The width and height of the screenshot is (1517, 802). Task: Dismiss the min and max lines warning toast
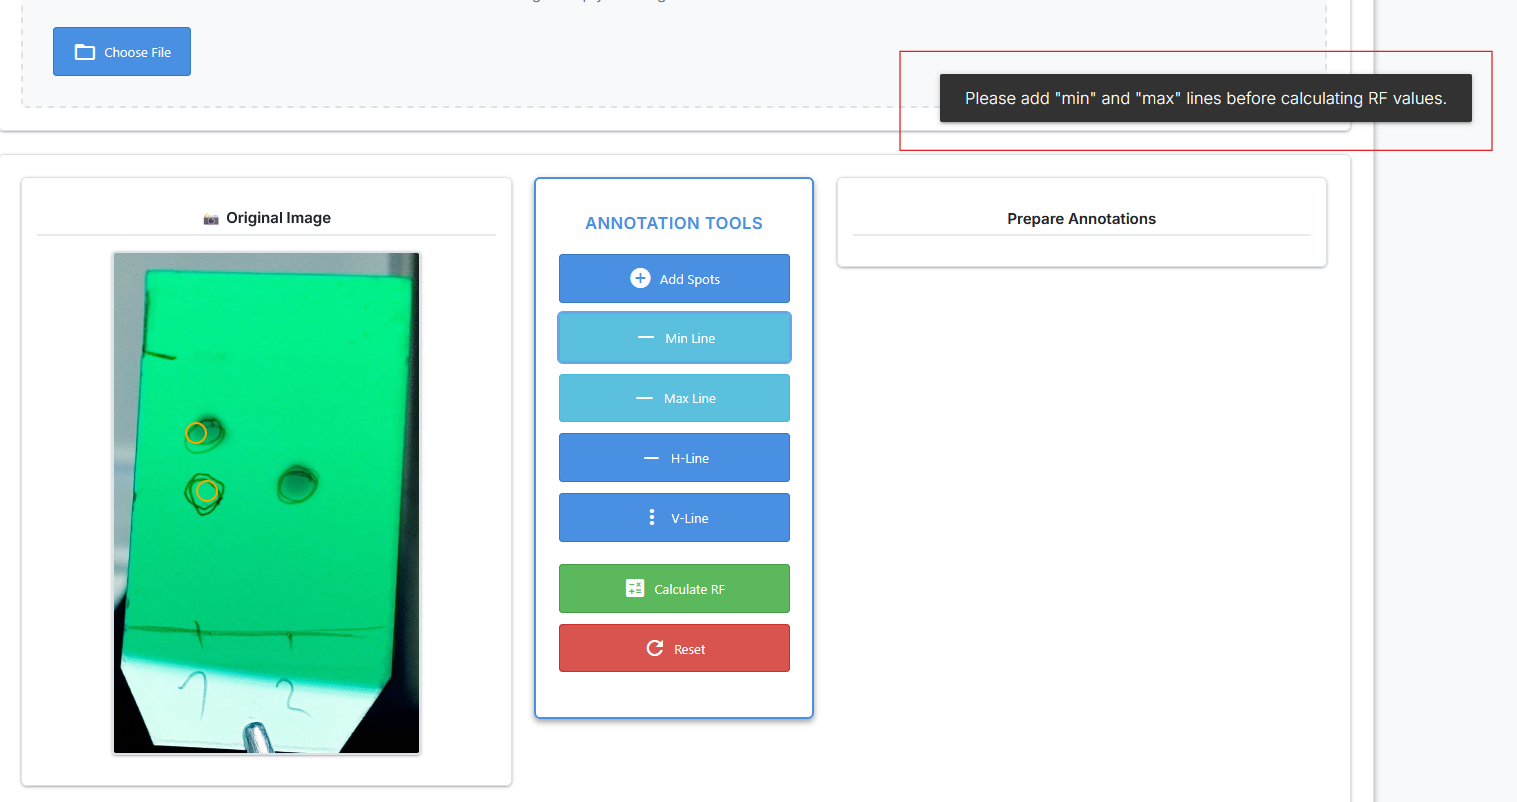[x=1205, y=98]
